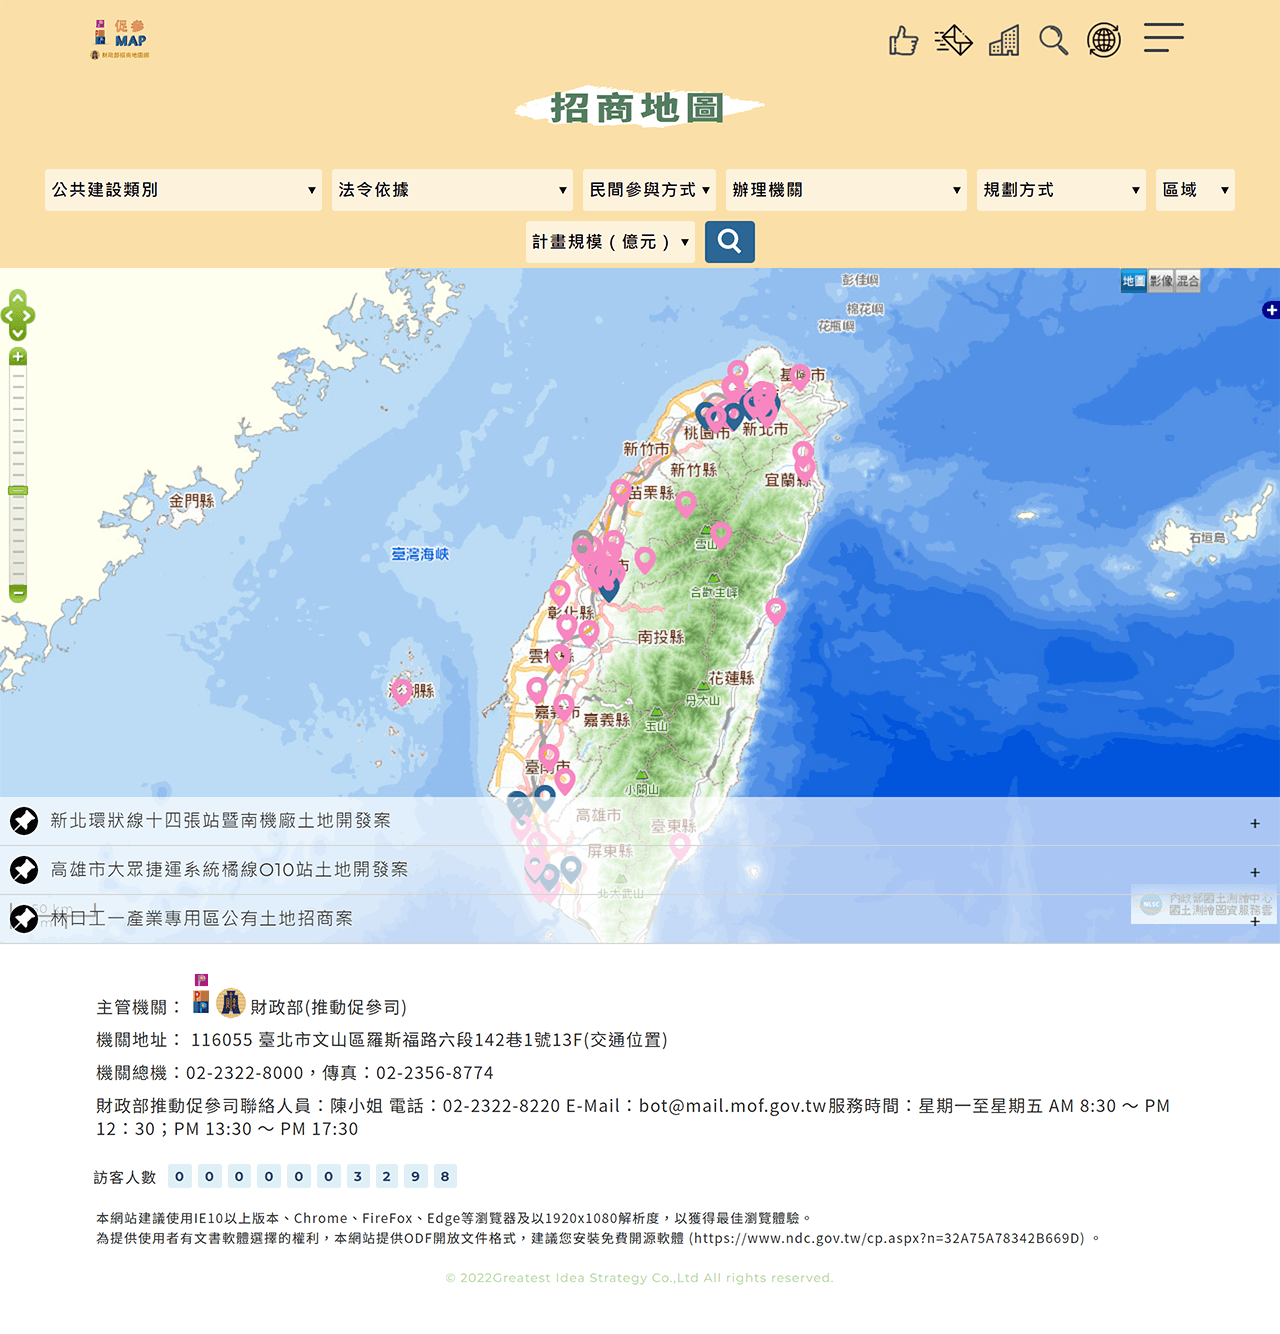Open the mail envelope icon
Screen dimensions: 1280x1334
click(953, 40)
